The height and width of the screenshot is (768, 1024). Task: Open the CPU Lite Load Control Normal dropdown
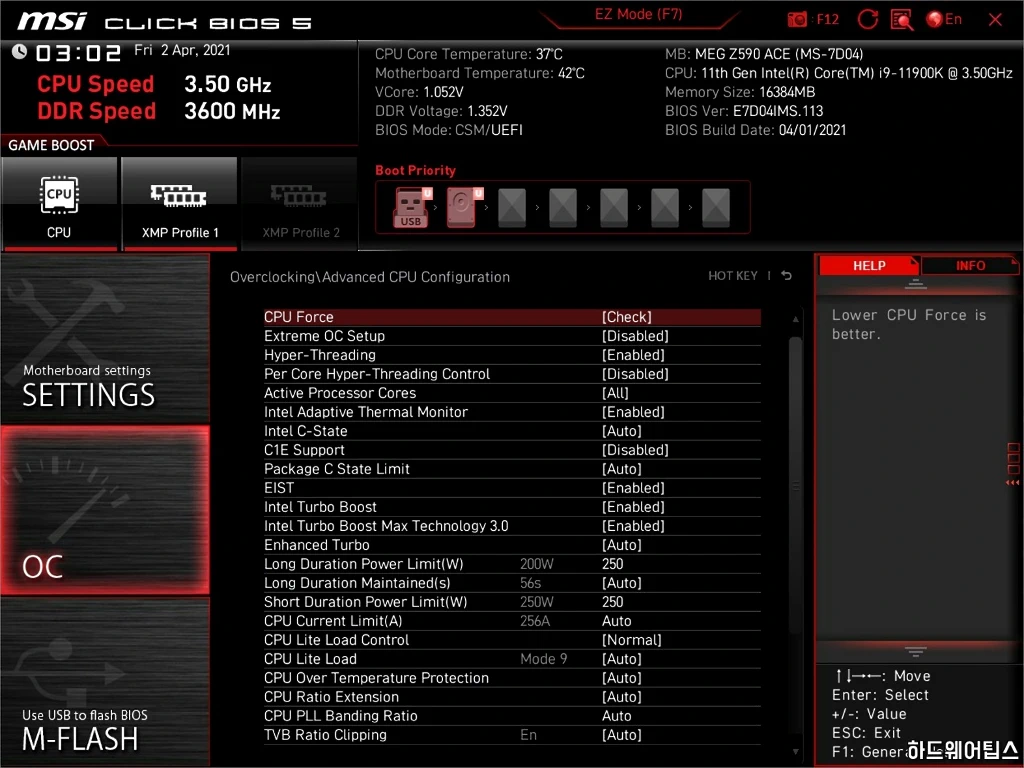click(631, 640)
